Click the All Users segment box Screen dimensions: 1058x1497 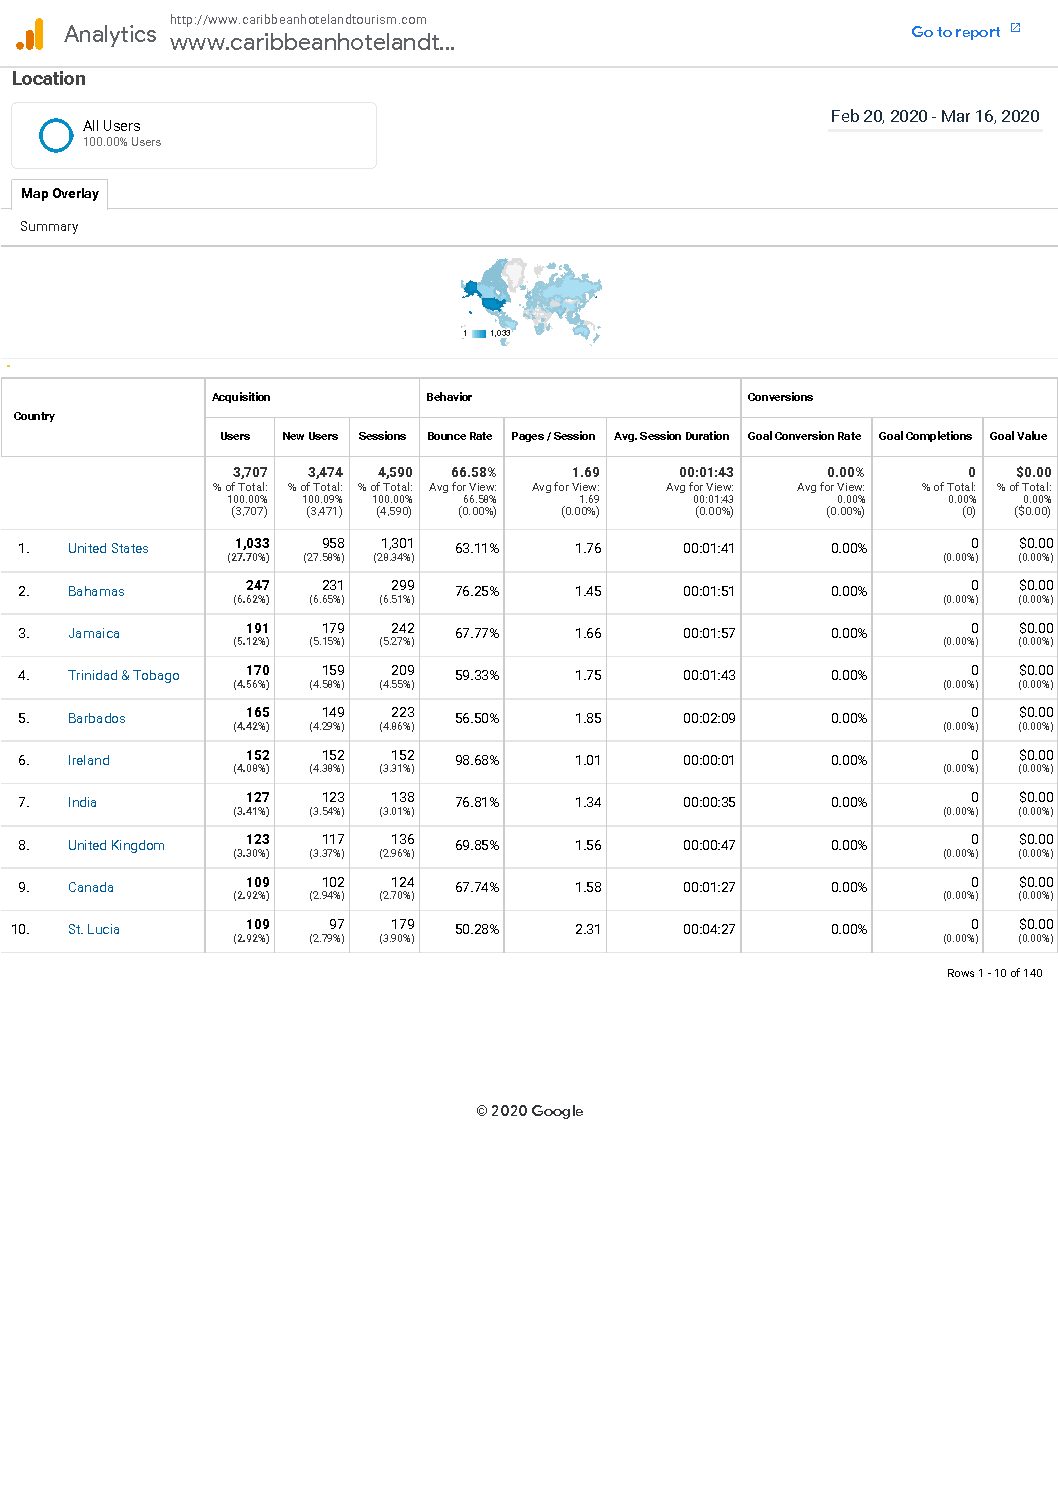194,135
